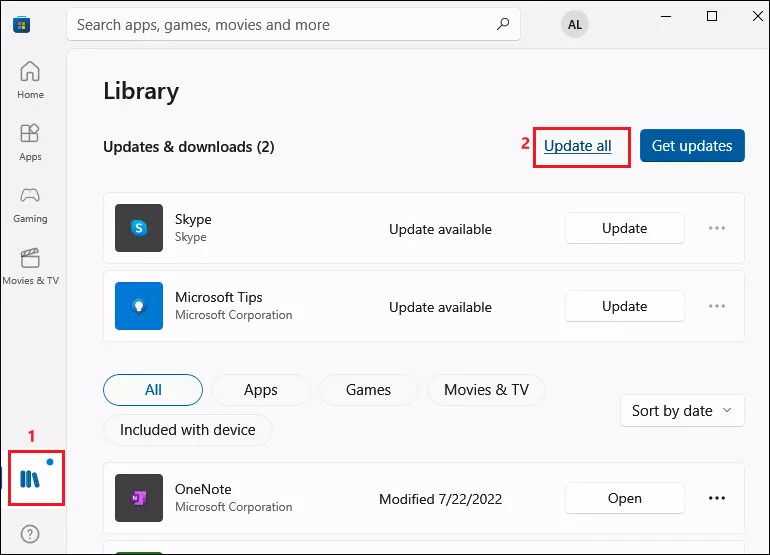Click the Updates & downloads (2) heading
The width and height of the screenshot is (770, 555).
[x=189, y=147]
